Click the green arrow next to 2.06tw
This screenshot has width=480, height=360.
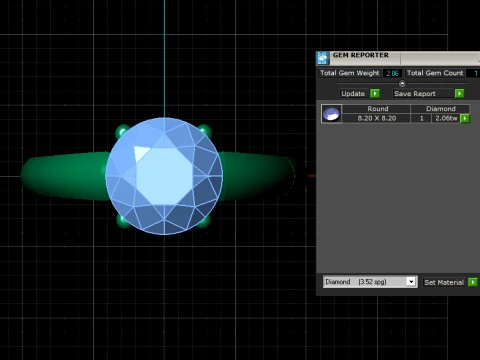tap(465, 118)
